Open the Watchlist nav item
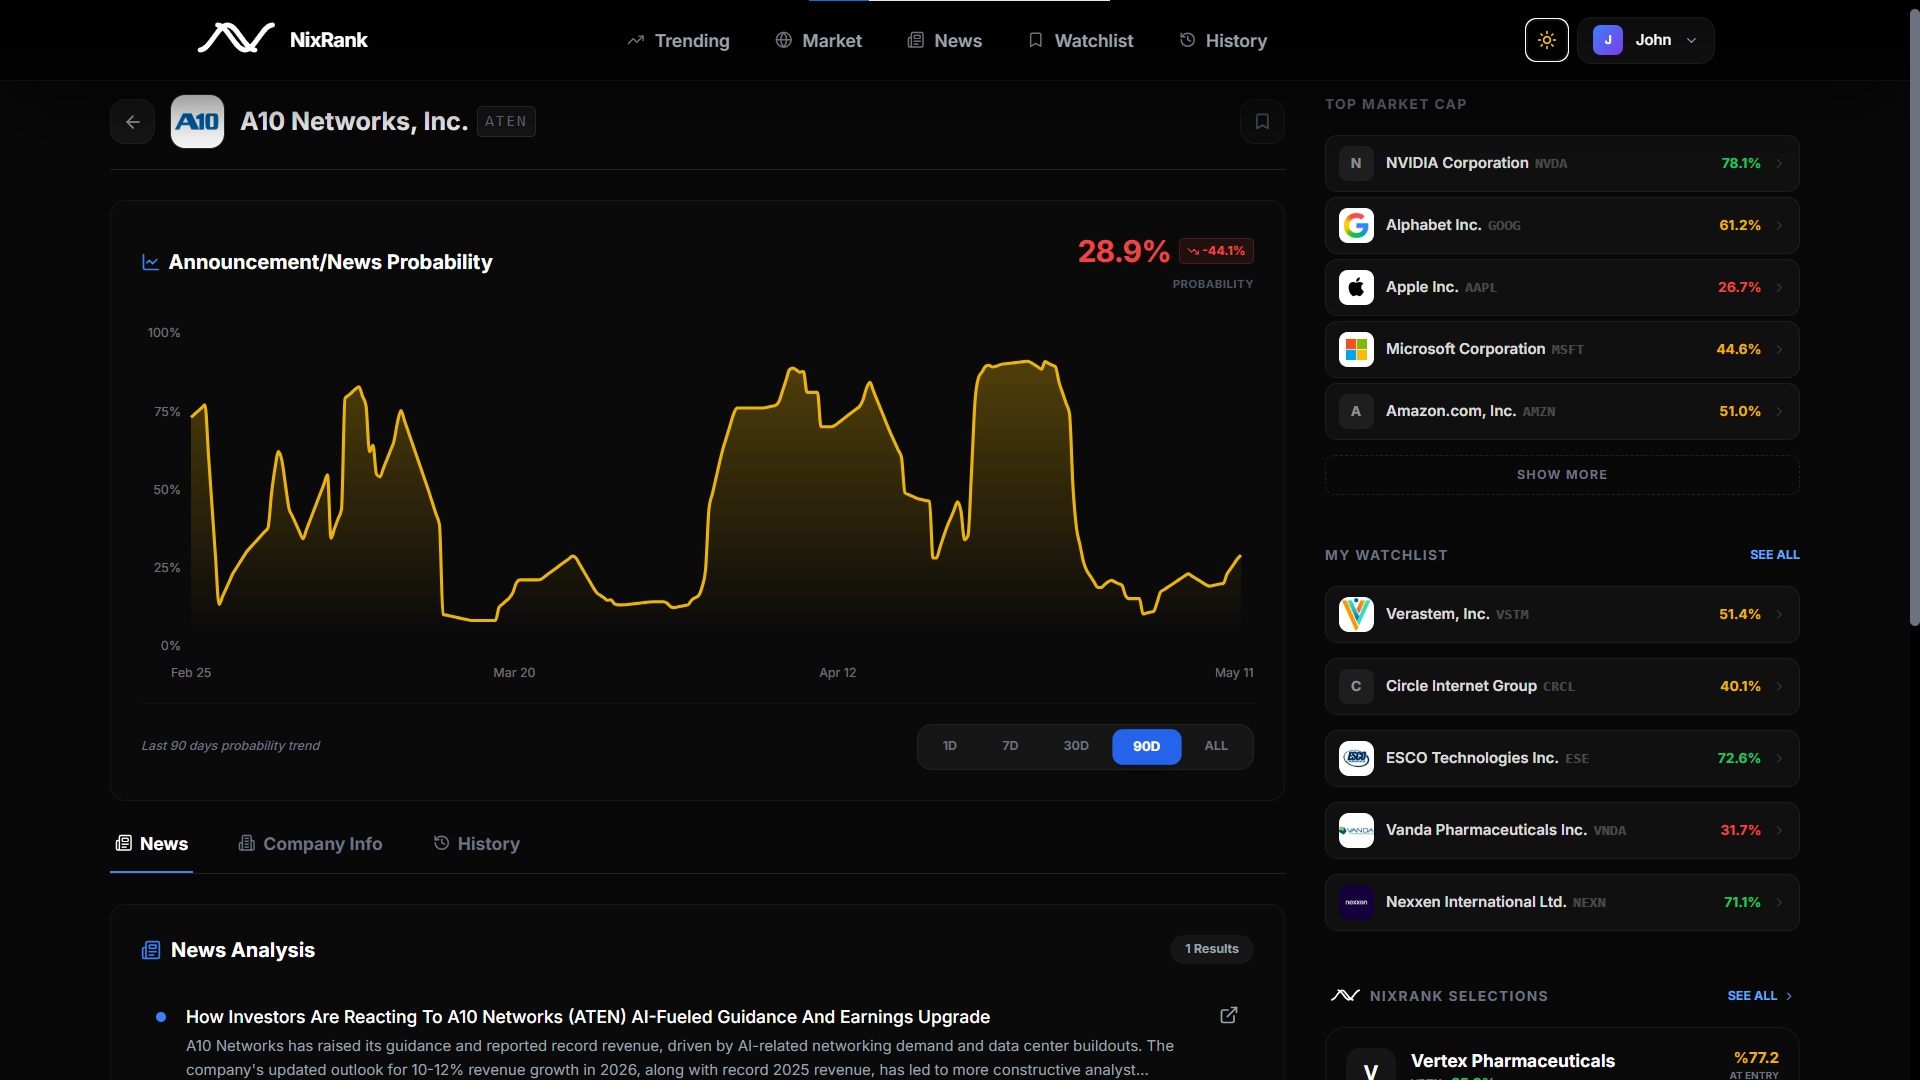This screenshot has height=1080, width=1920. click(x=1080, y=41)
